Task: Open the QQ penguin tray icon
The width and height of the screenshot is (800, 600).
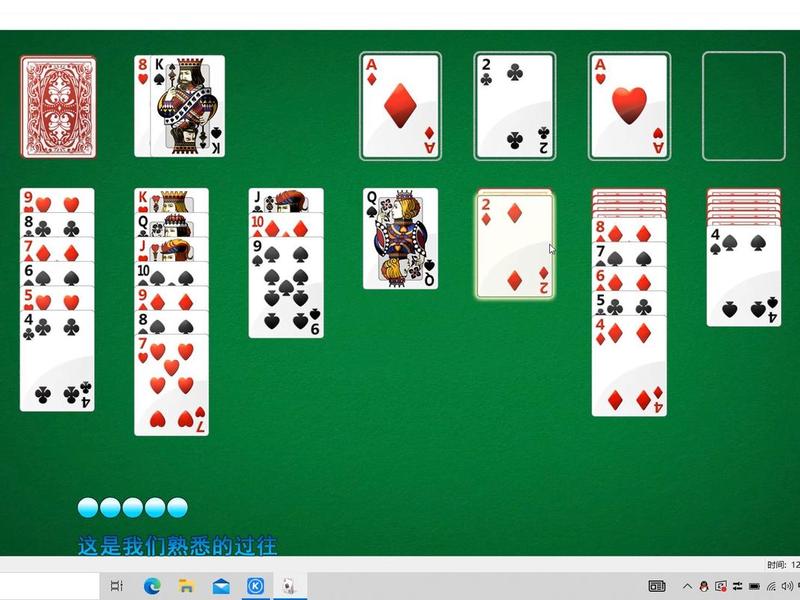Action: tap(704, 586)
